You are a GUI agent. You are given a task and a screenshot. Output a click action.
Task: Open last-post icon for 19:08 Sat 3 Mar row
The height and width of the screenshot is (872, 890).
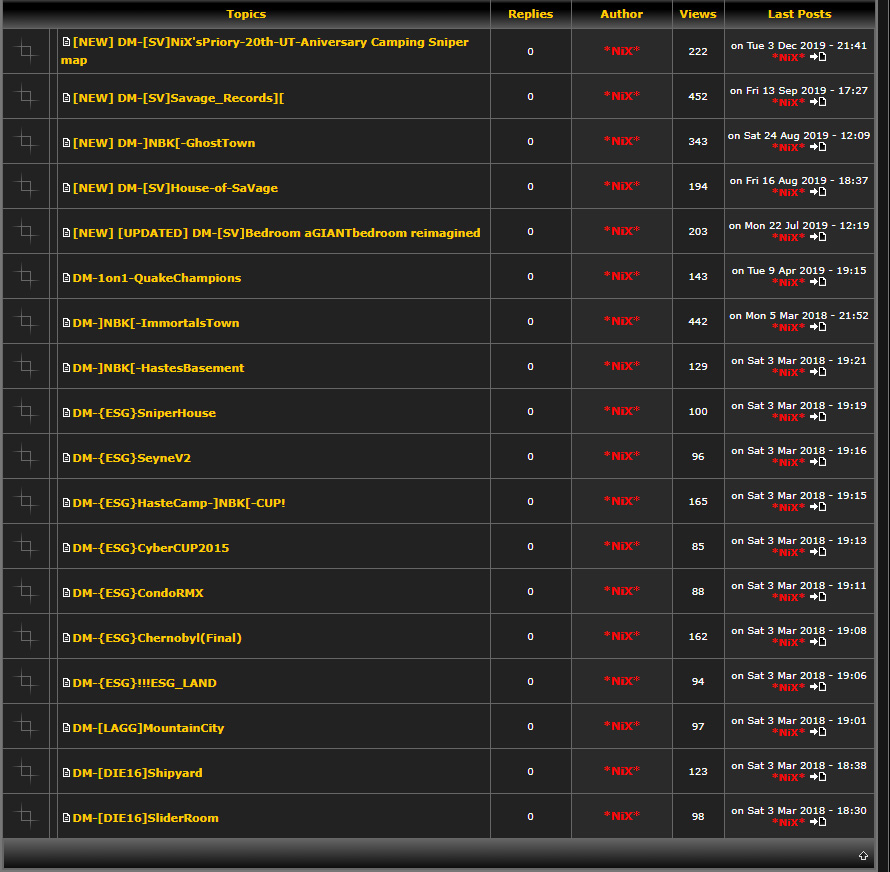pos(818,642)
